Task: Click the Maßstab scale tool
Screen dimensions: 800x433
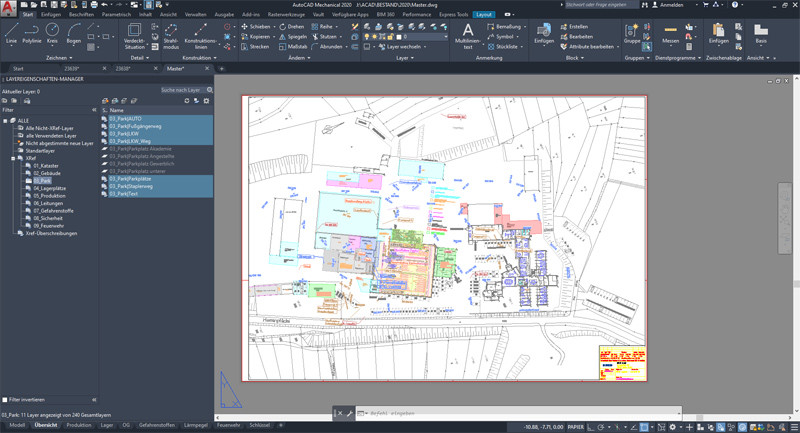Action: [293, 46]
